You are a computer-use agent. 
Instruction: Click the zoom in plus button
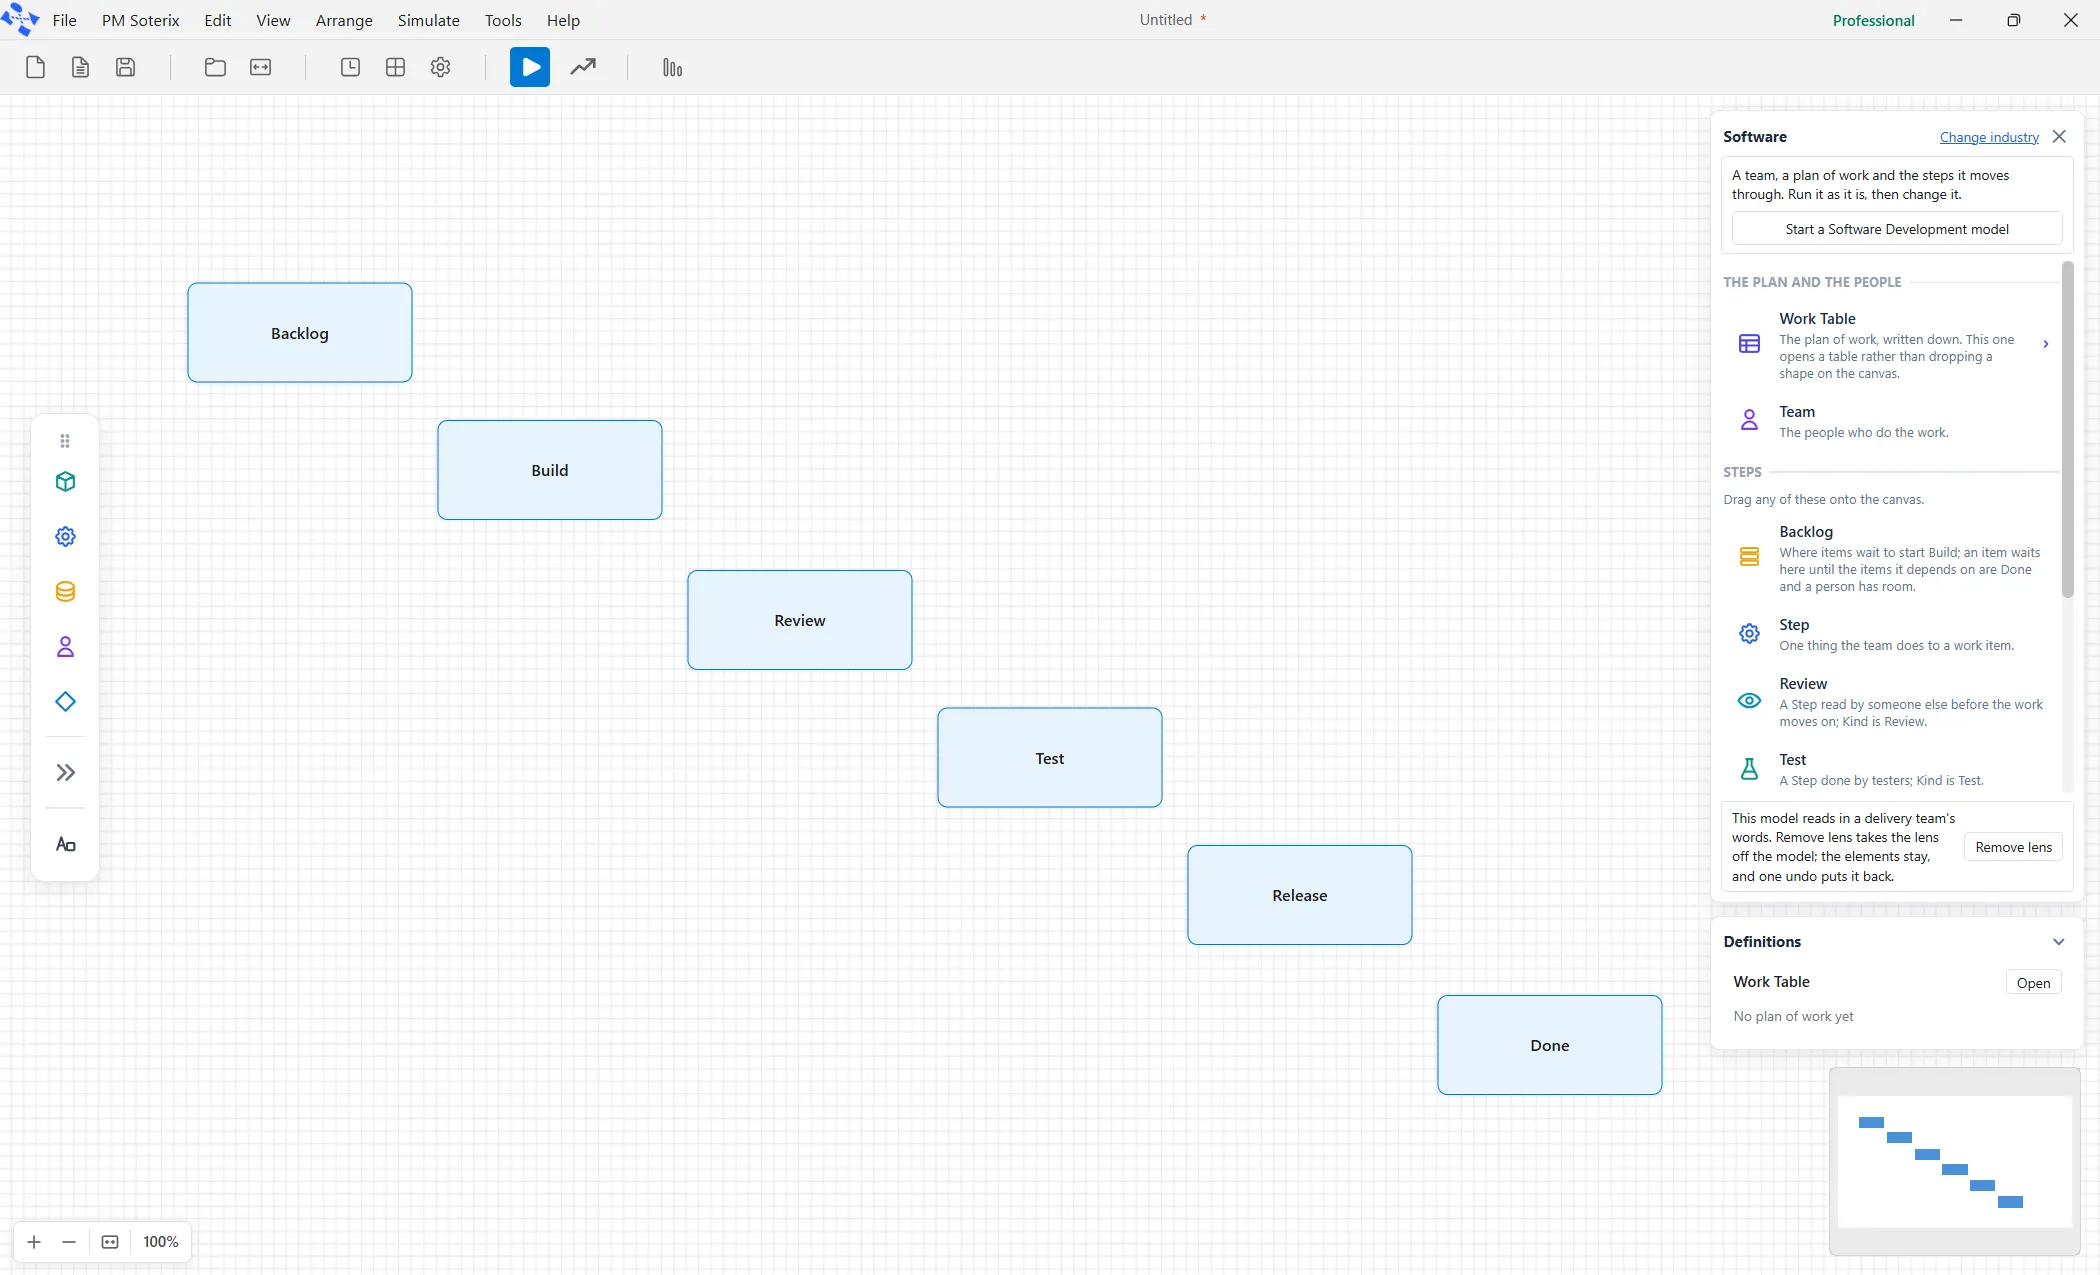[x=34, y=1242]
